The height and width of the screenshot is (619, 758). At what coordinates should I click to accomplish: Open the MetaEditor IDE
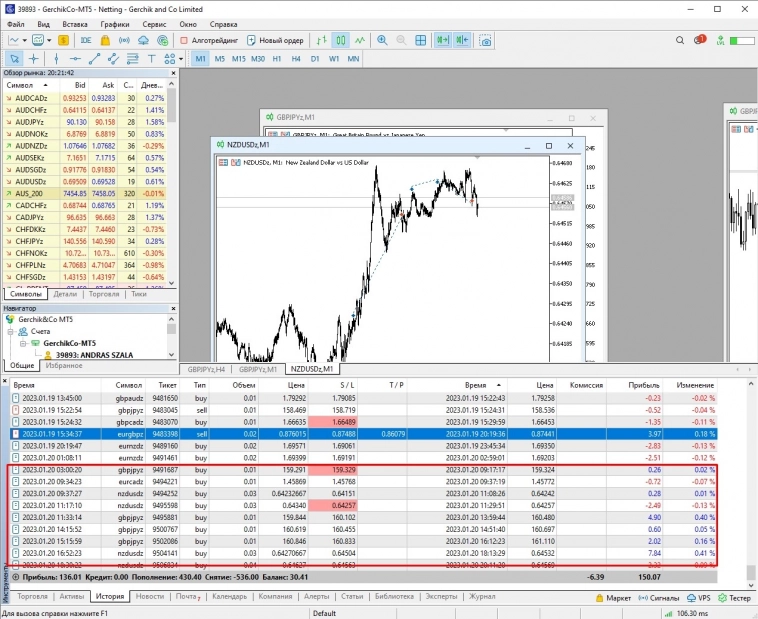87,40
